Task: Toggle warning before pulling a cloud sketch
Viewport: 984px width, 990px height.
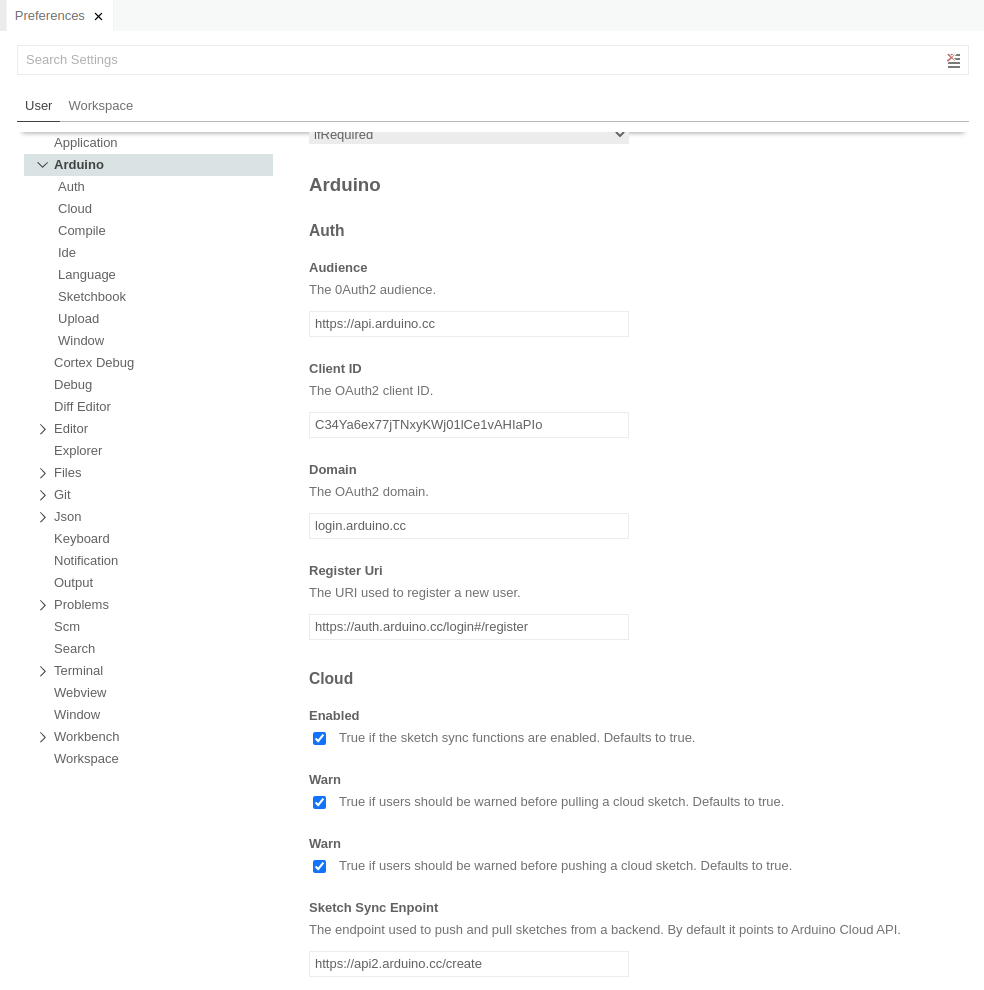Action: tap(320, 802)
